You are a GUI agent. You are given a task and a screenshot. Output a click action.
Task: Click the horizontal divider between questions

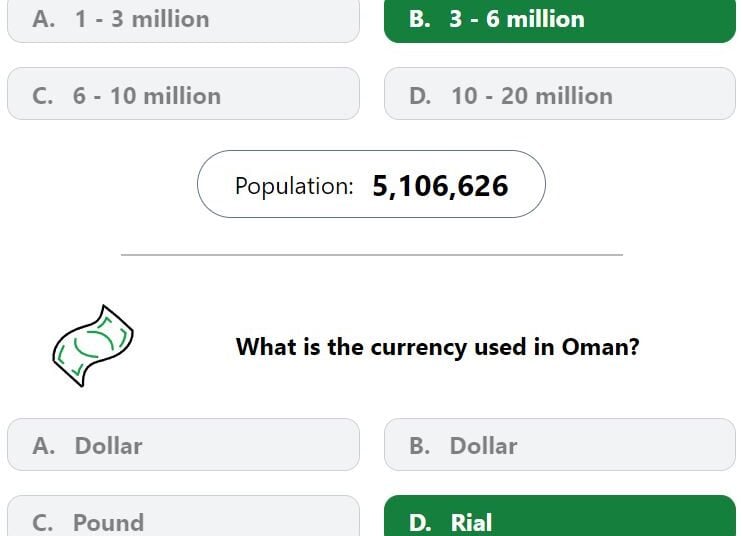click(372, 255)
